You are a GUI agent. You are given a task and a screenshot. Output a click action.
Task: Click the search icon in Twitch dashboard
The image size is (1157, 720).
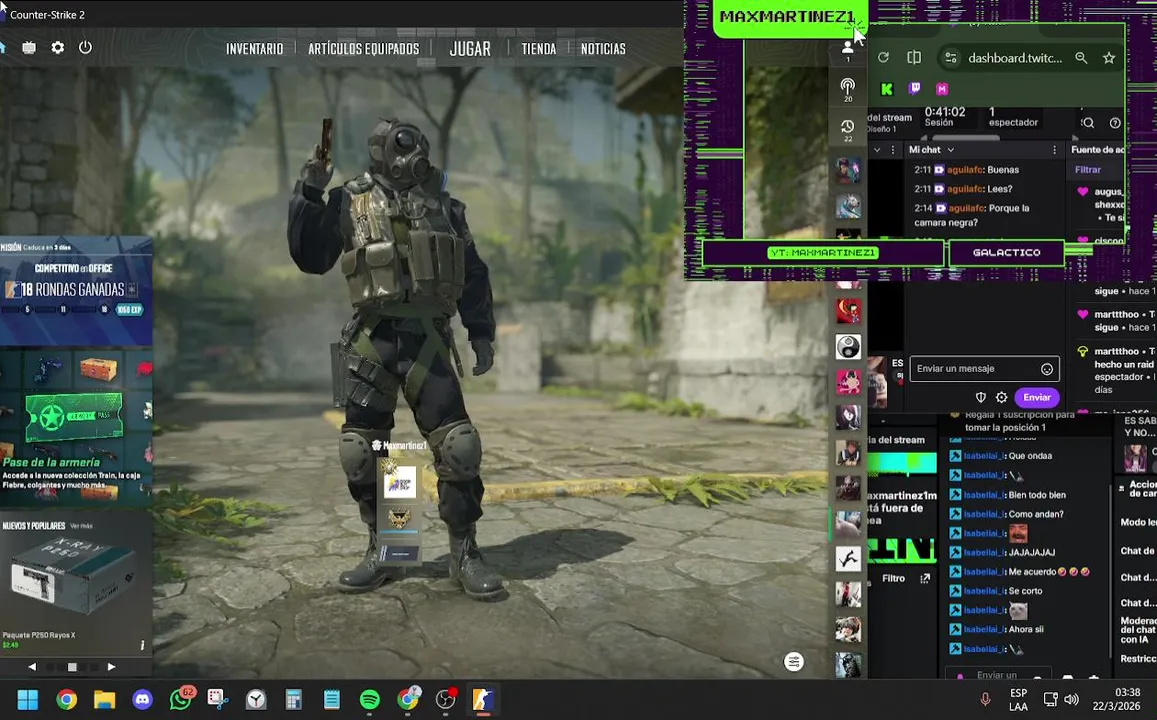1088,122
